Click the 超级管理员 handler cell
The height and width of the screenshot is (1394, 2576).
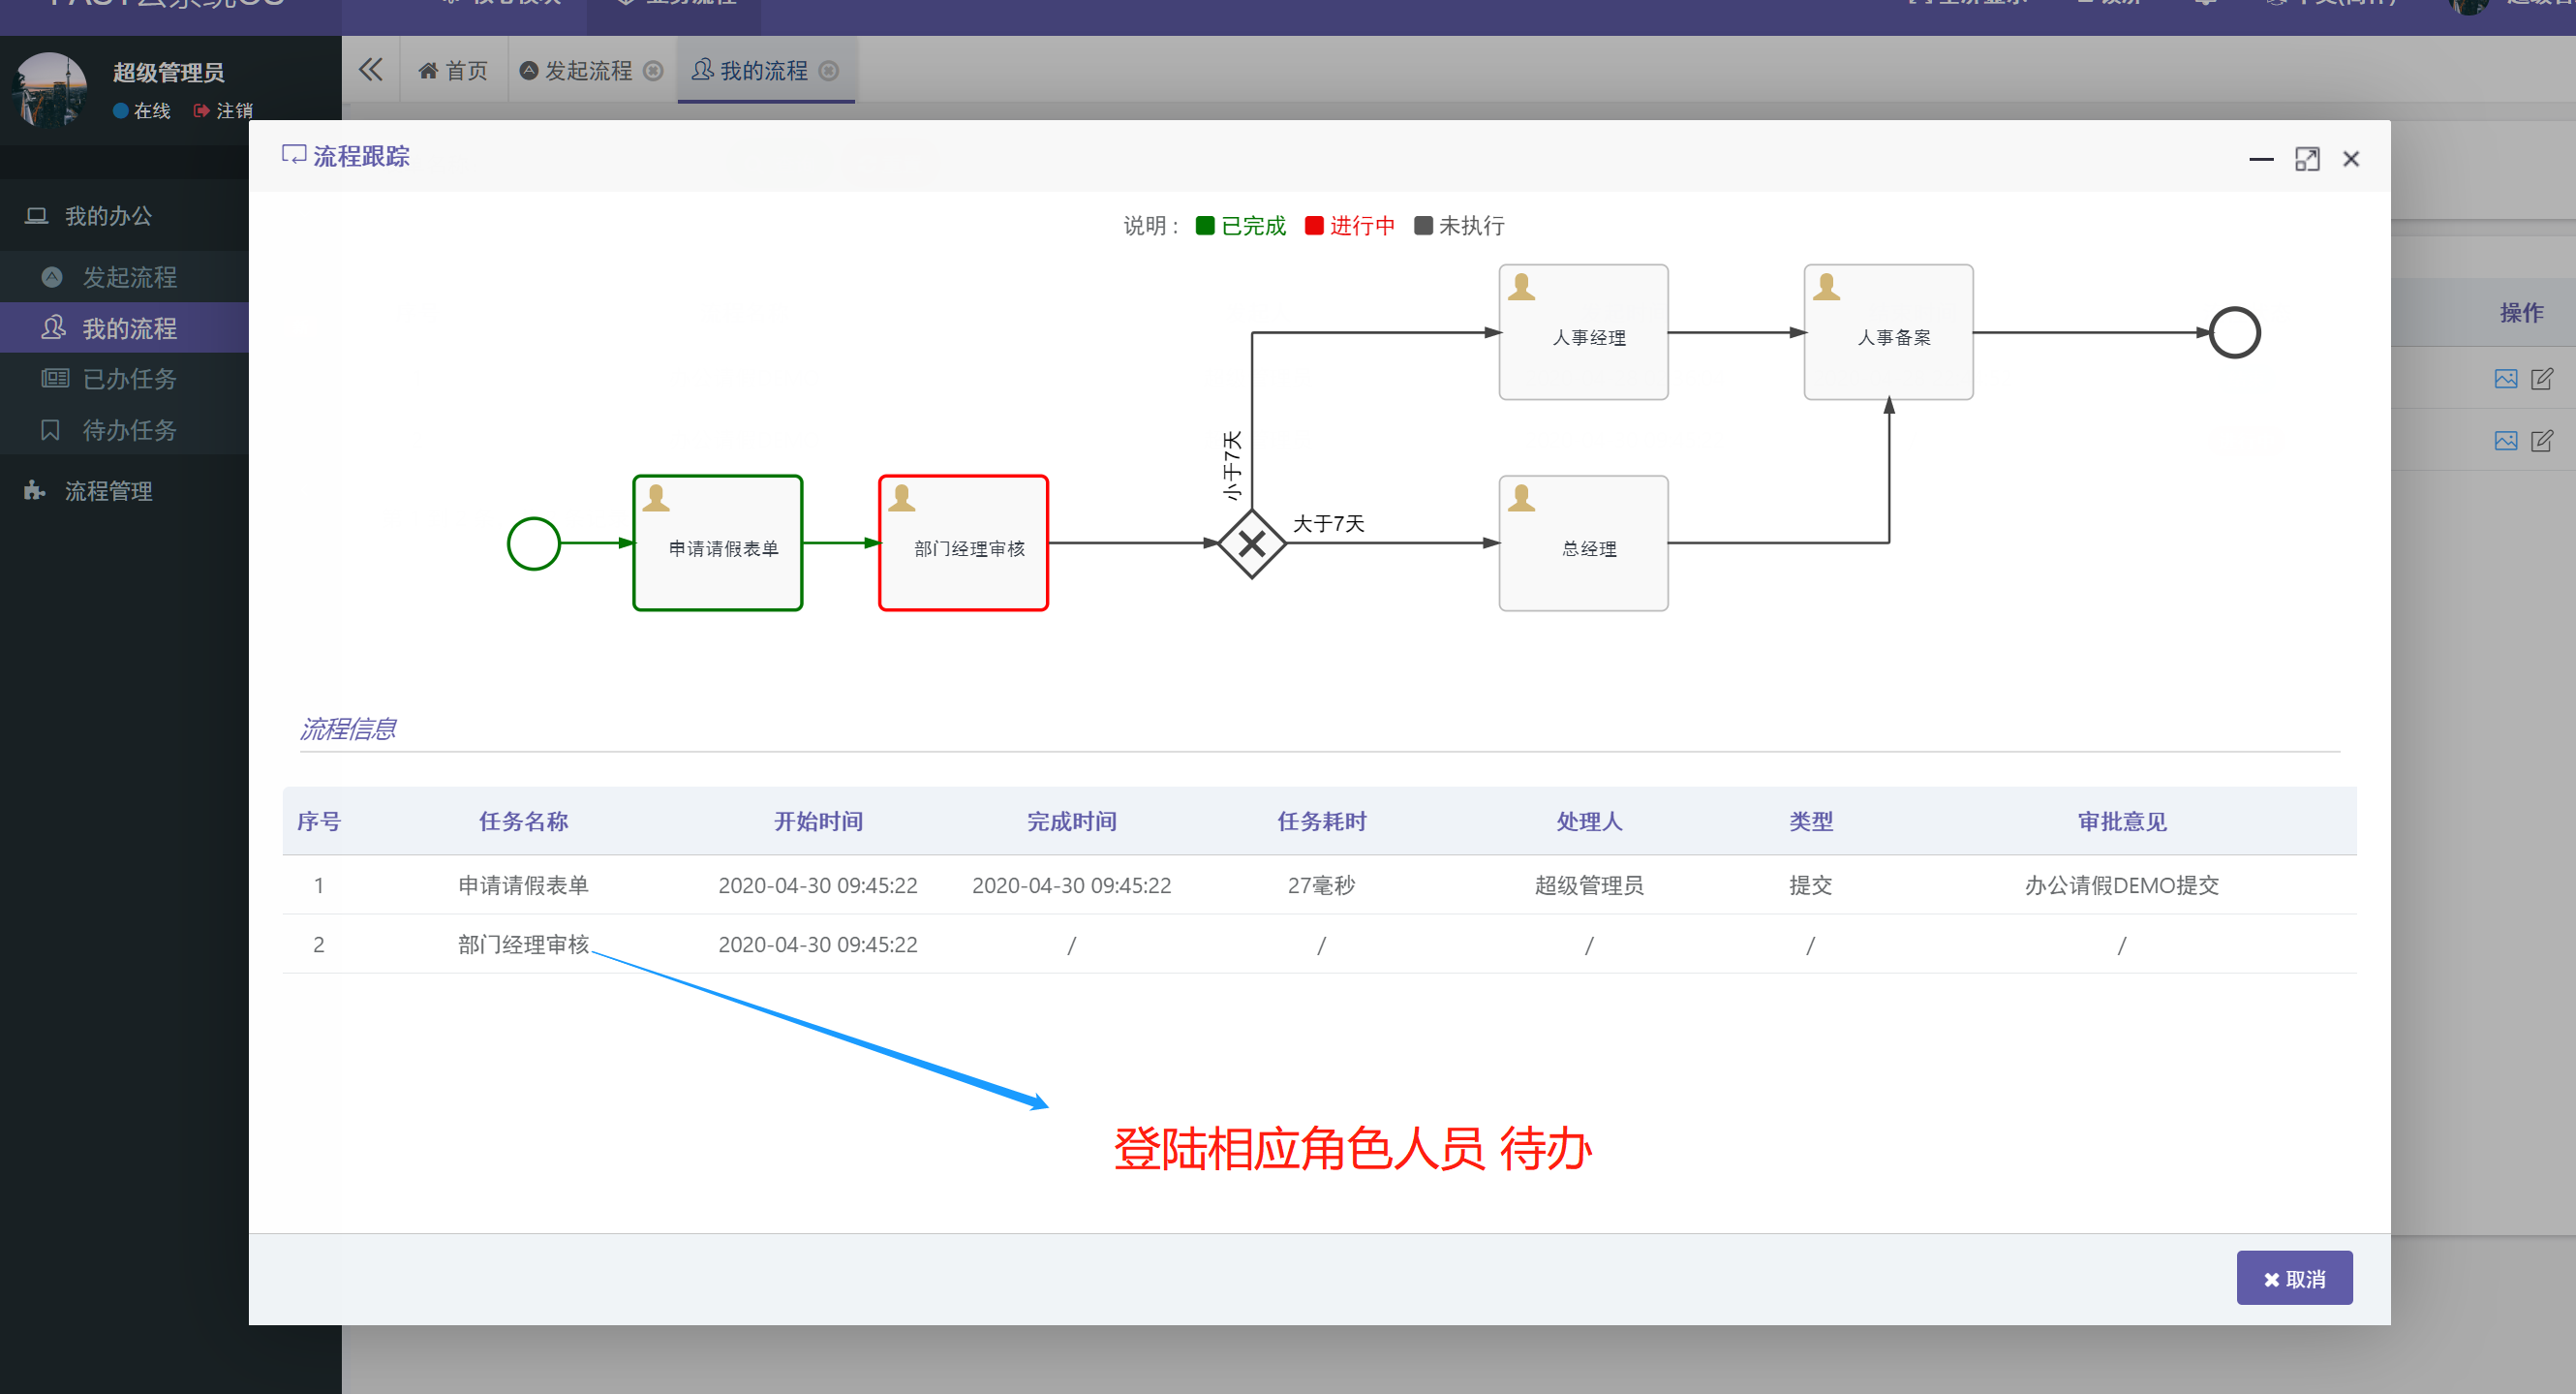(x=1589, y=885)
